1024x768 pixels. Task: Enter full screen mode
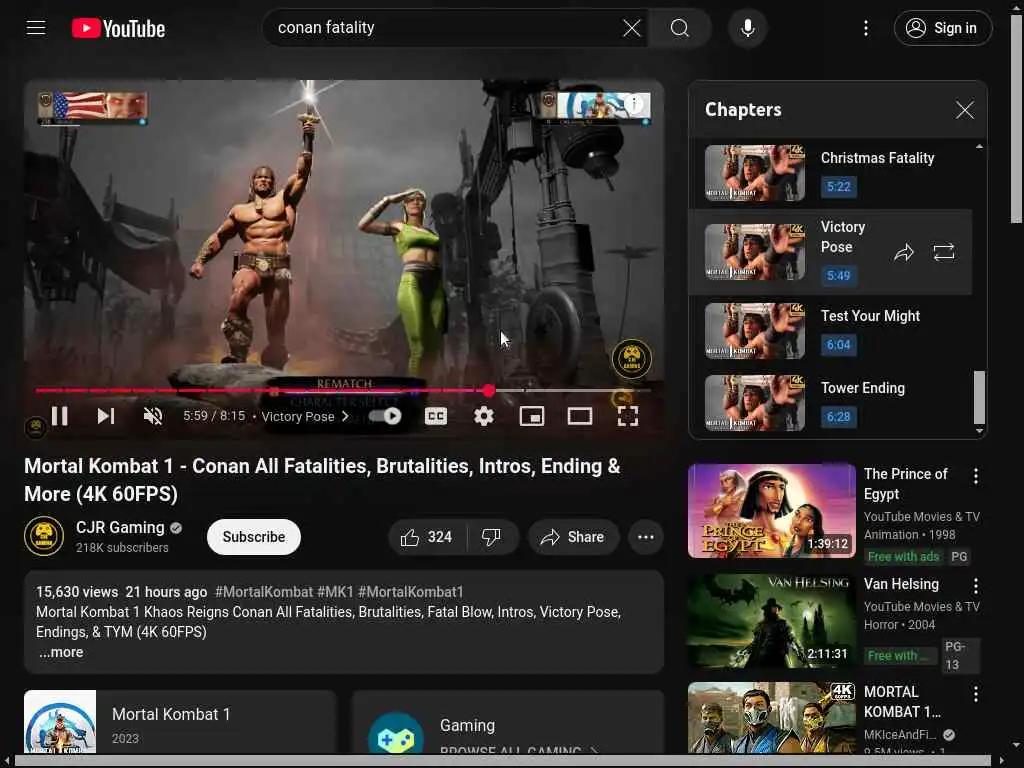click(x=628, y=416)
